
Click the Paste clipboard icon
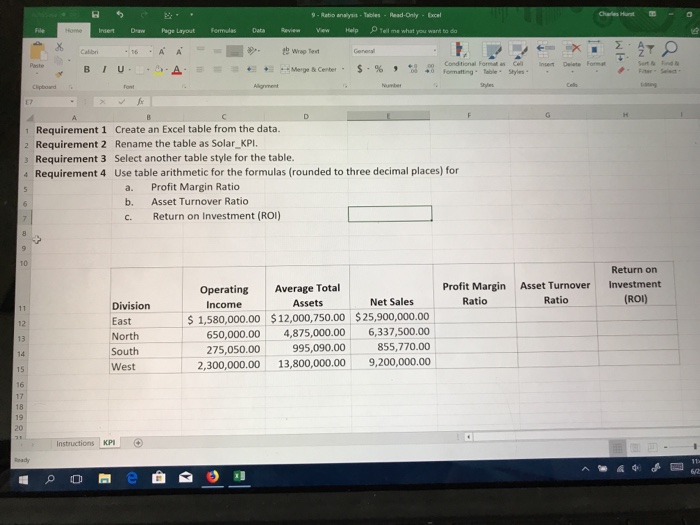click(x=38, y=52)
